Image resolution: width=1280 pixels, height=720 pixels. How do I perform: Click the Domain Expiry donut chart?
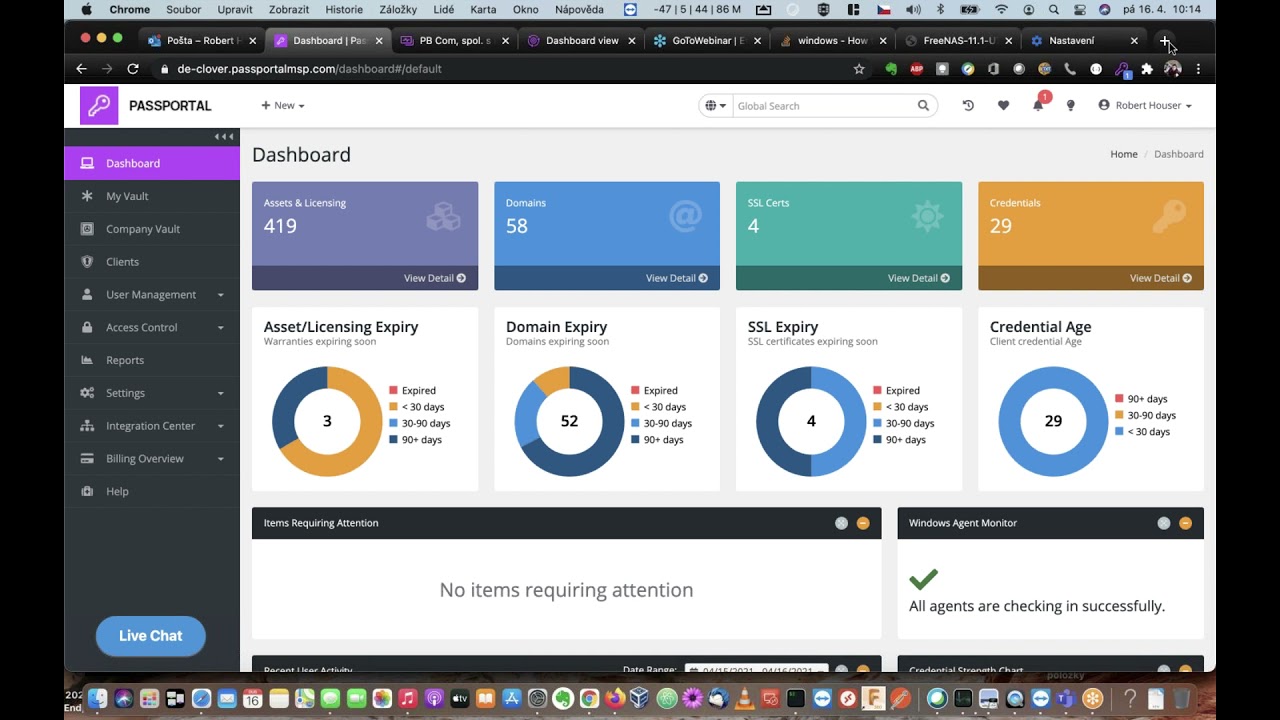pos(569,421)
